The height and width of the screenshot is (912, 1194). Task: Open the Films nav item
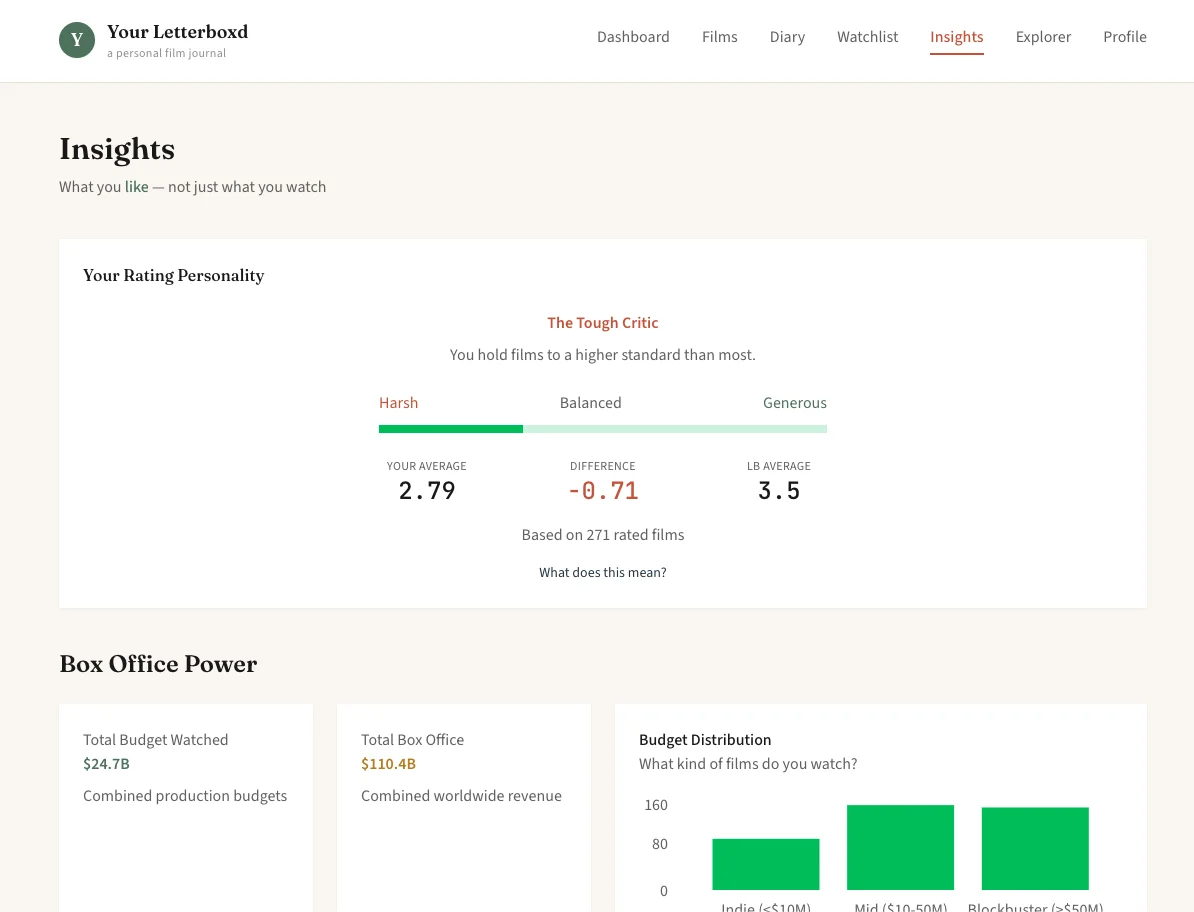tap(719, 37)
